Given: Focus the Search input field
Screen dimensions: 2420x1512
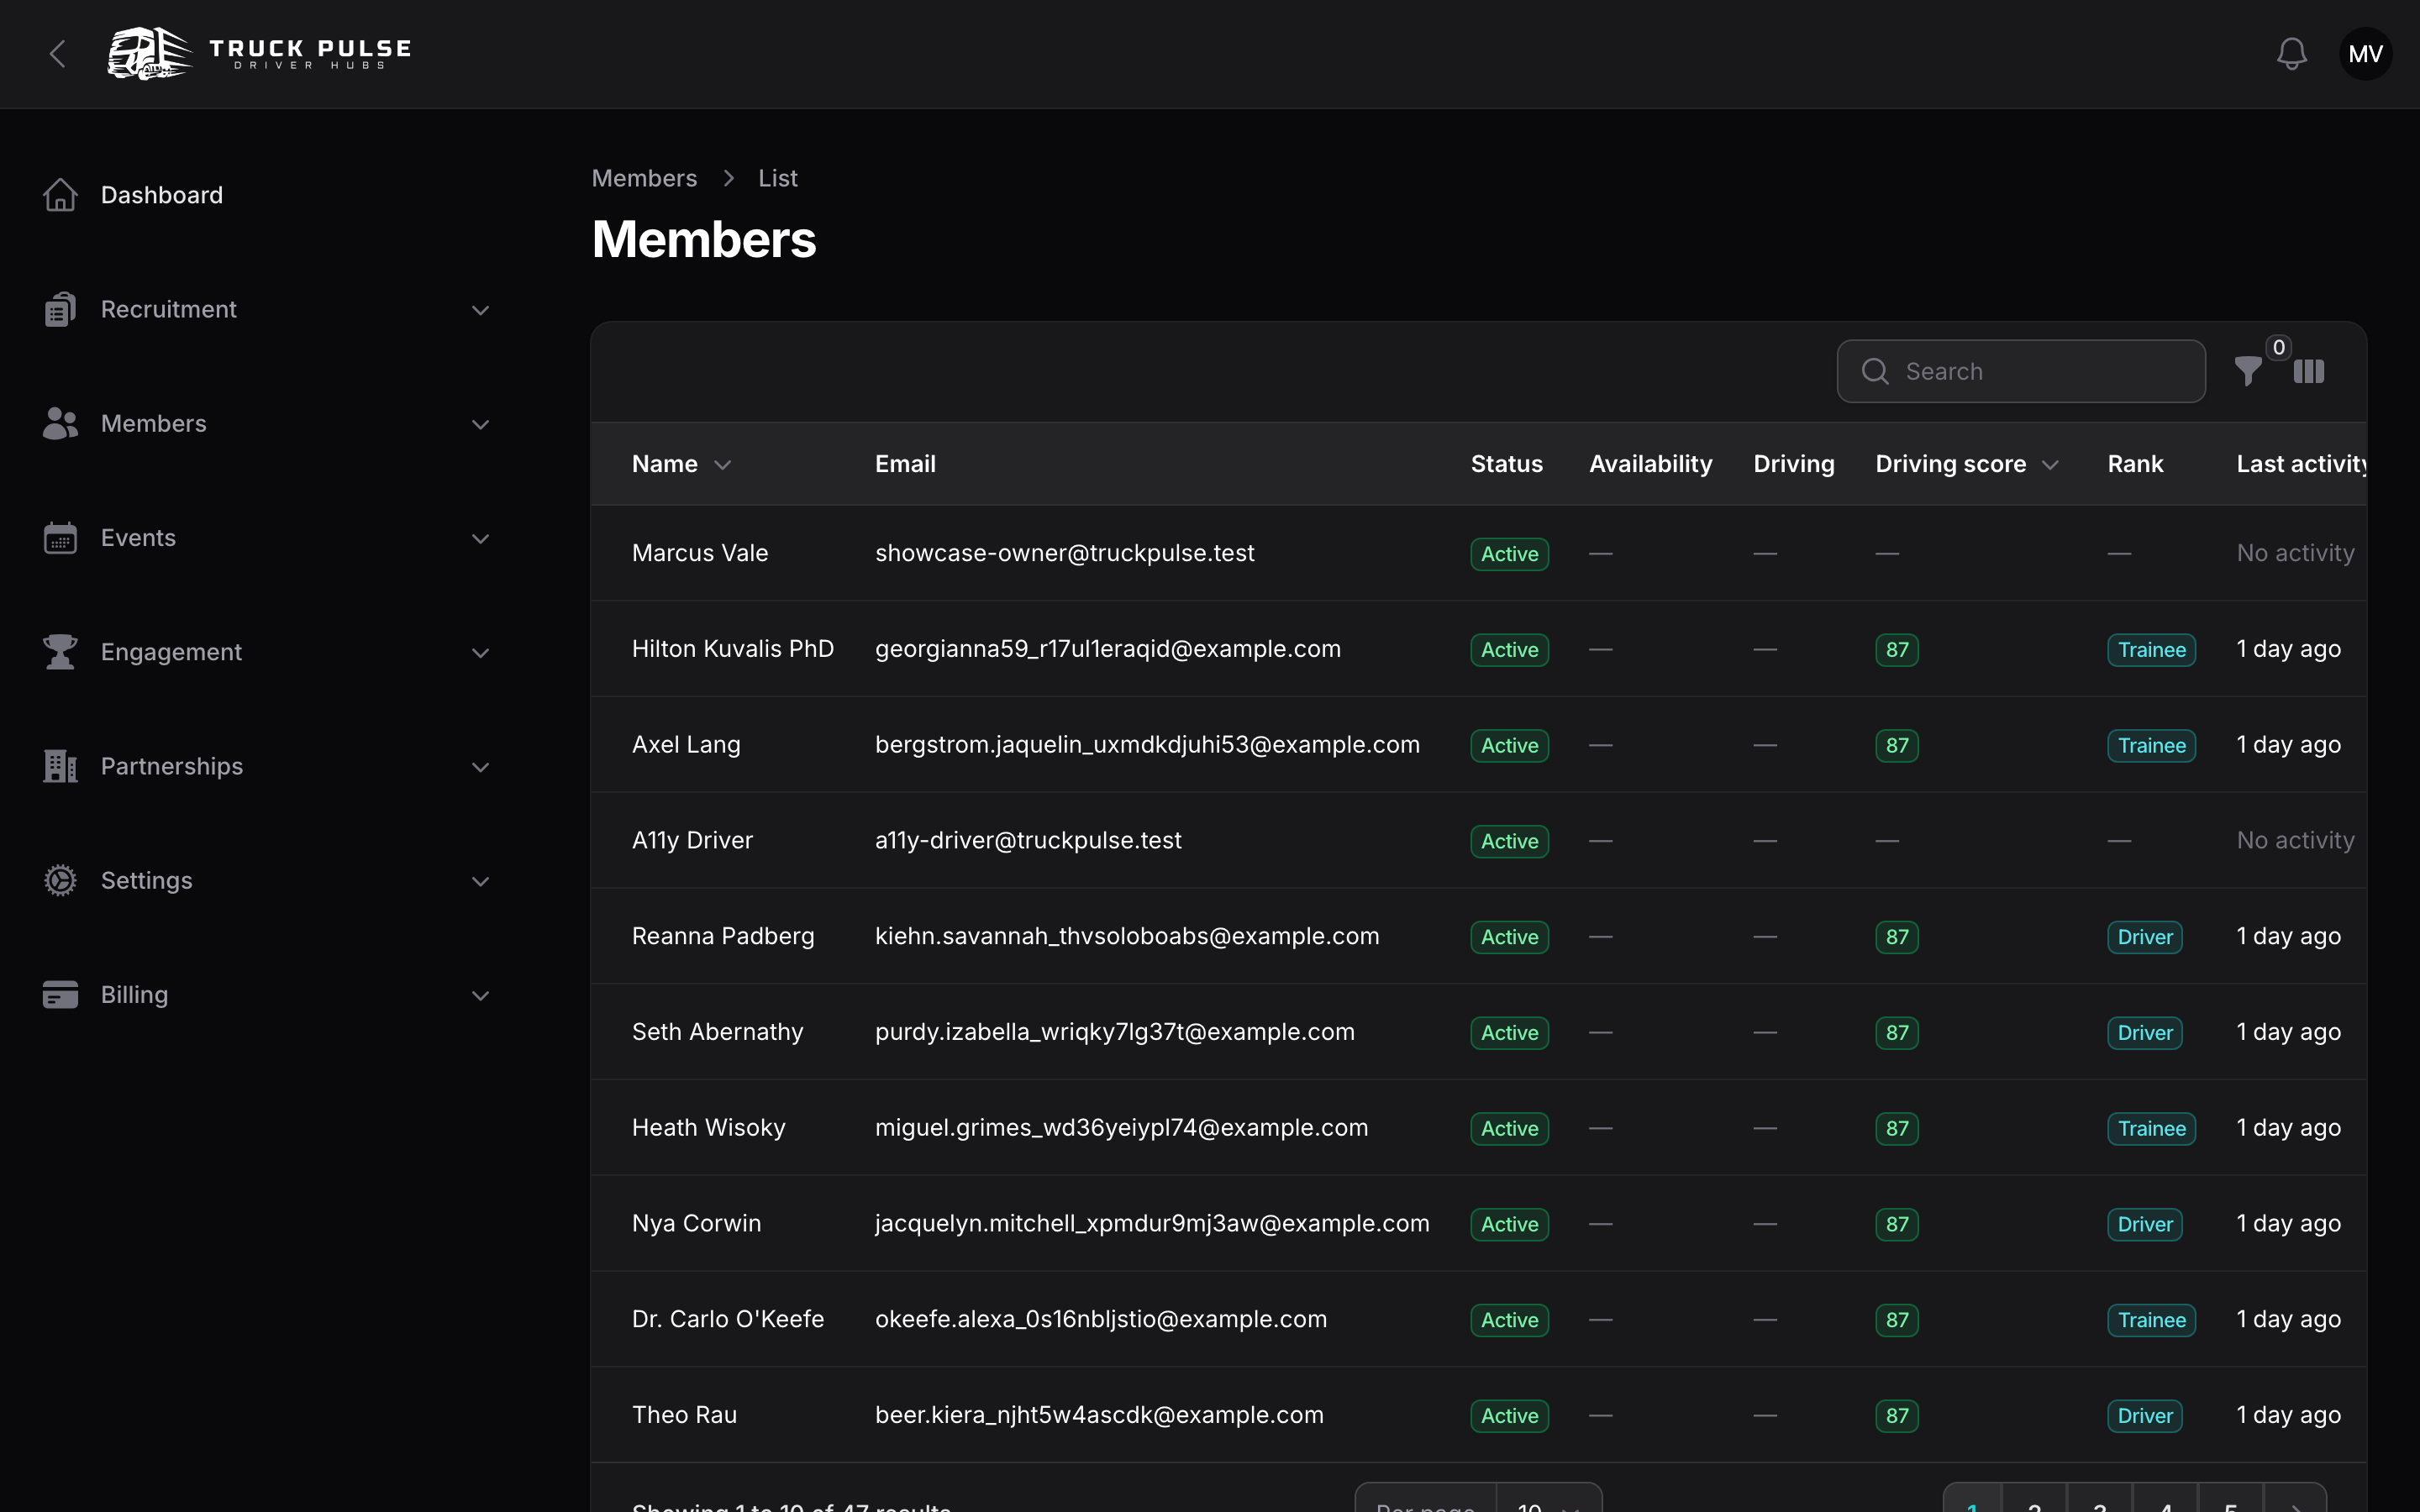Looking at the screenshot, I should [2021, 371].
